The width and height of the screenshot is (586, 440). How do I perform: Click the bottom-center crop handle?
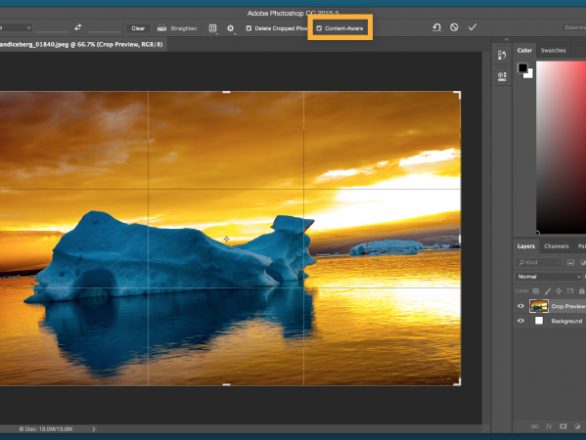[x=226, y=384]
